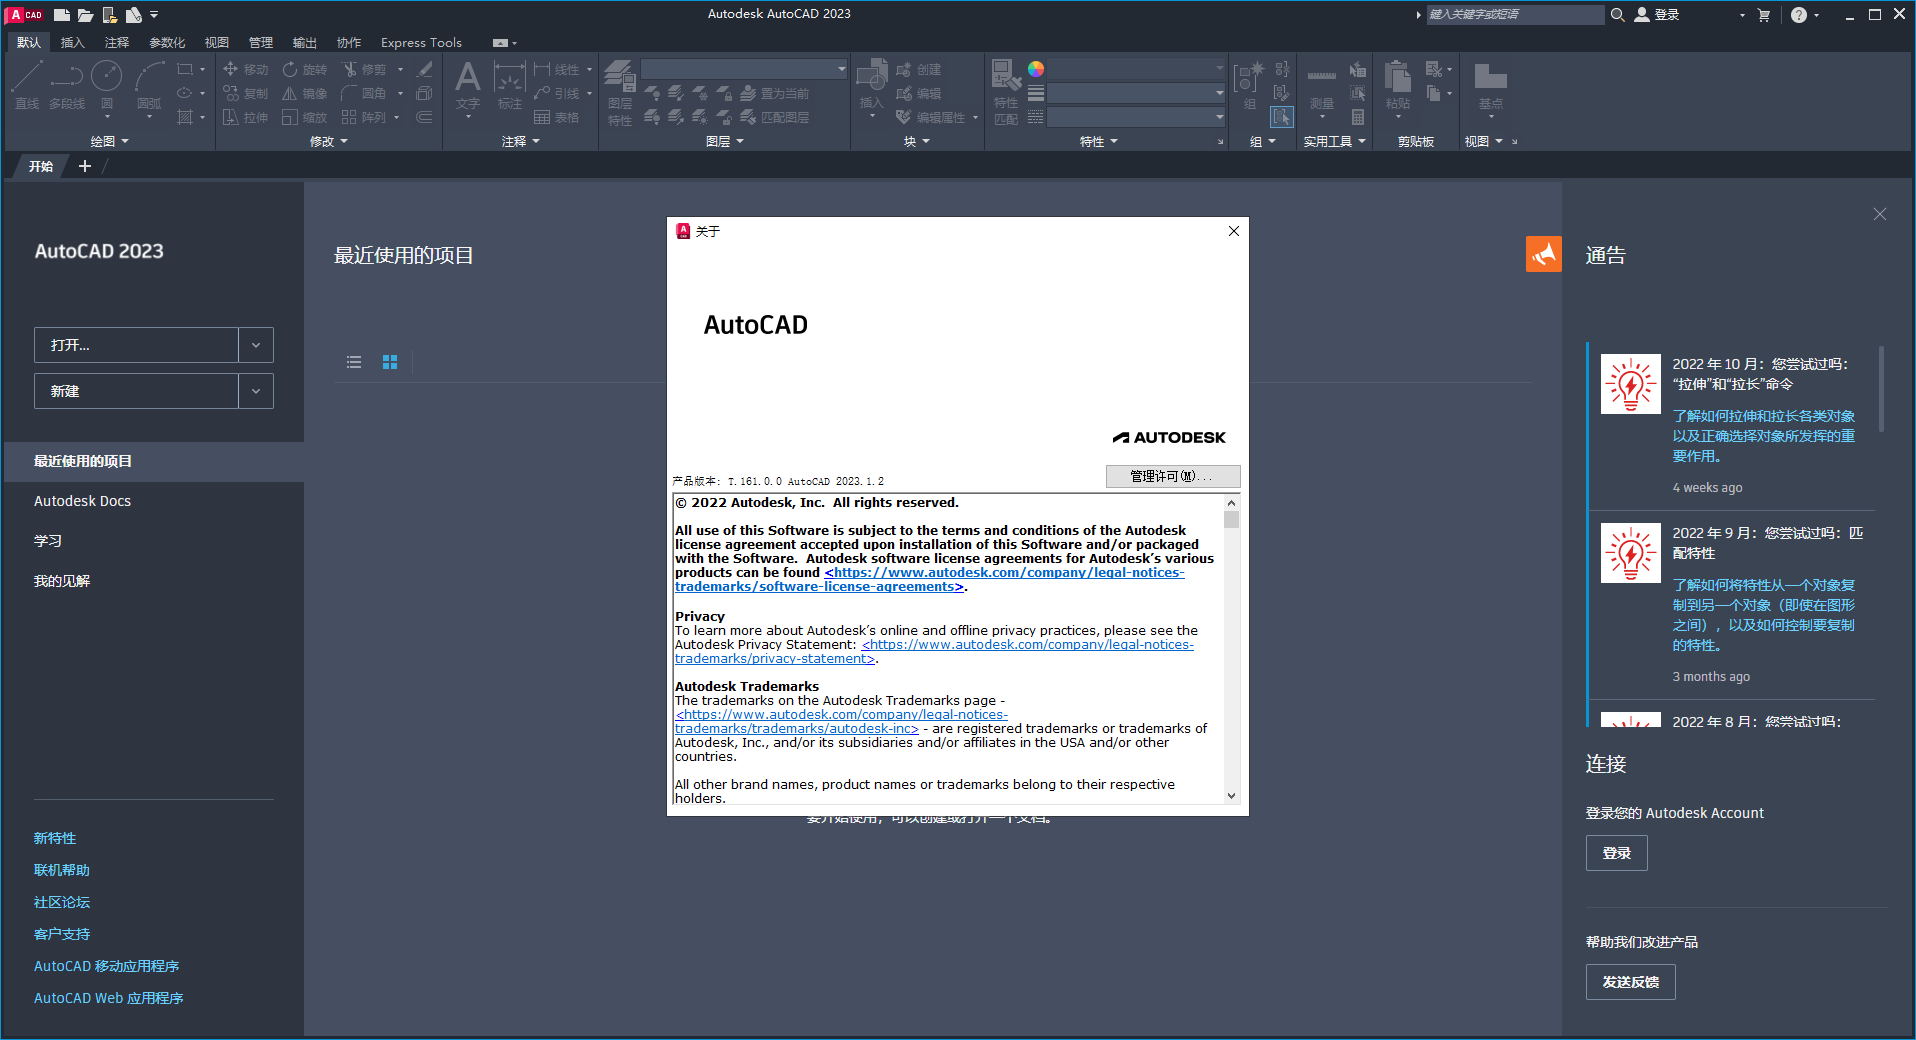Click the Manage License button
Image resolution: width=1916 pixels, height=1040 pixels.
tap(1172, 476)
